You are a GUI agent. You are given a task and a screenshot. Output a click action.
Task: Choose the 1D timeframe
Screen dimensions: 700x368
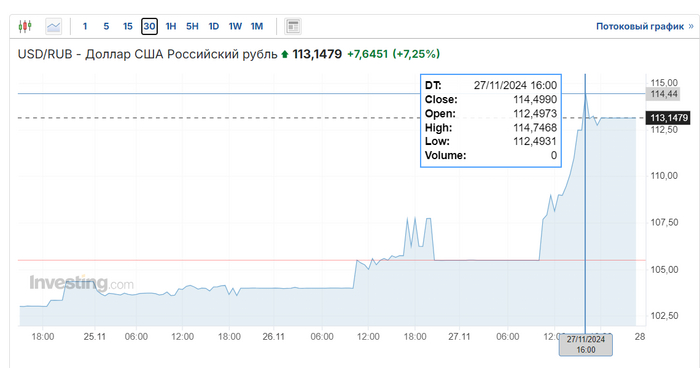214,26
